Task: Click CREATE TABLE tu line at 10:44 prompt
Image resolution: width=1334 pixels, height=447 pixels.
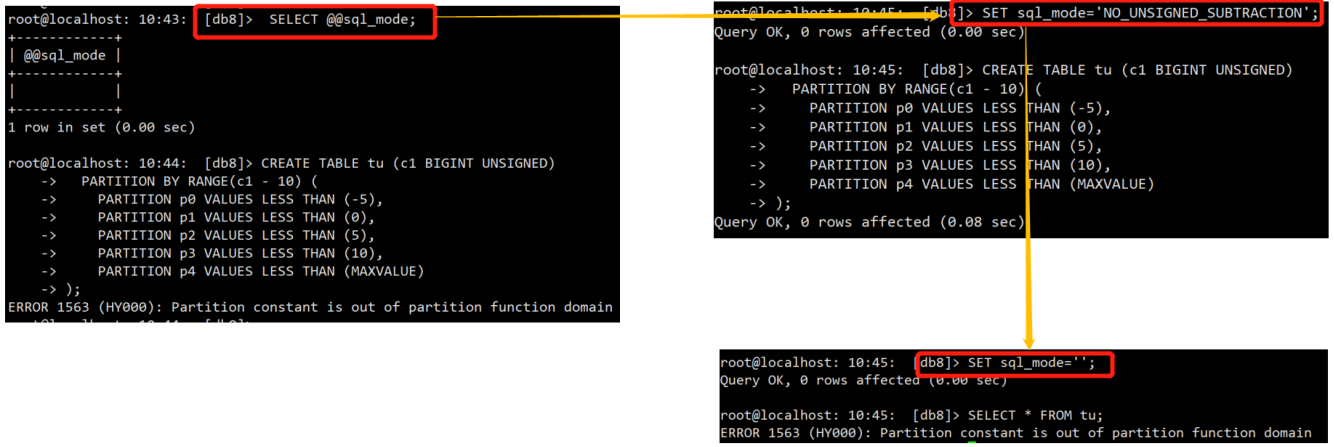Action: (x=408, y=163)
